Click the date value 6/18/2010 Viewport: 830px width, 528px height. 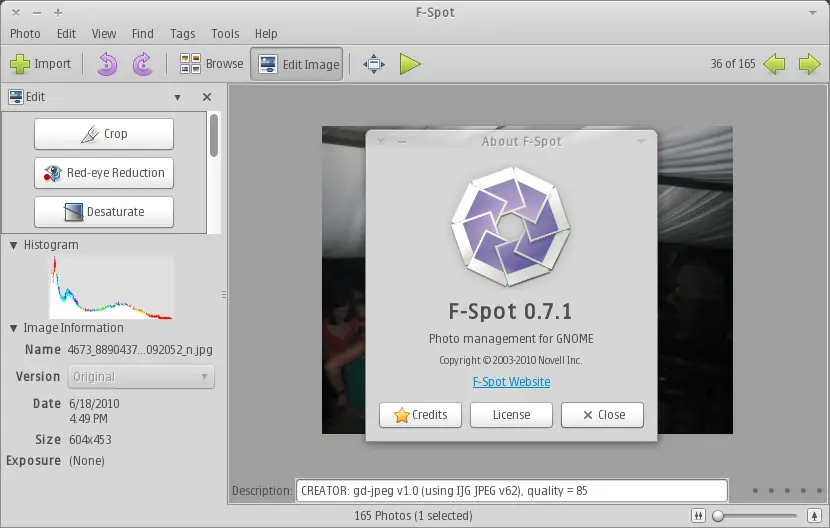[x=94, y=404]
